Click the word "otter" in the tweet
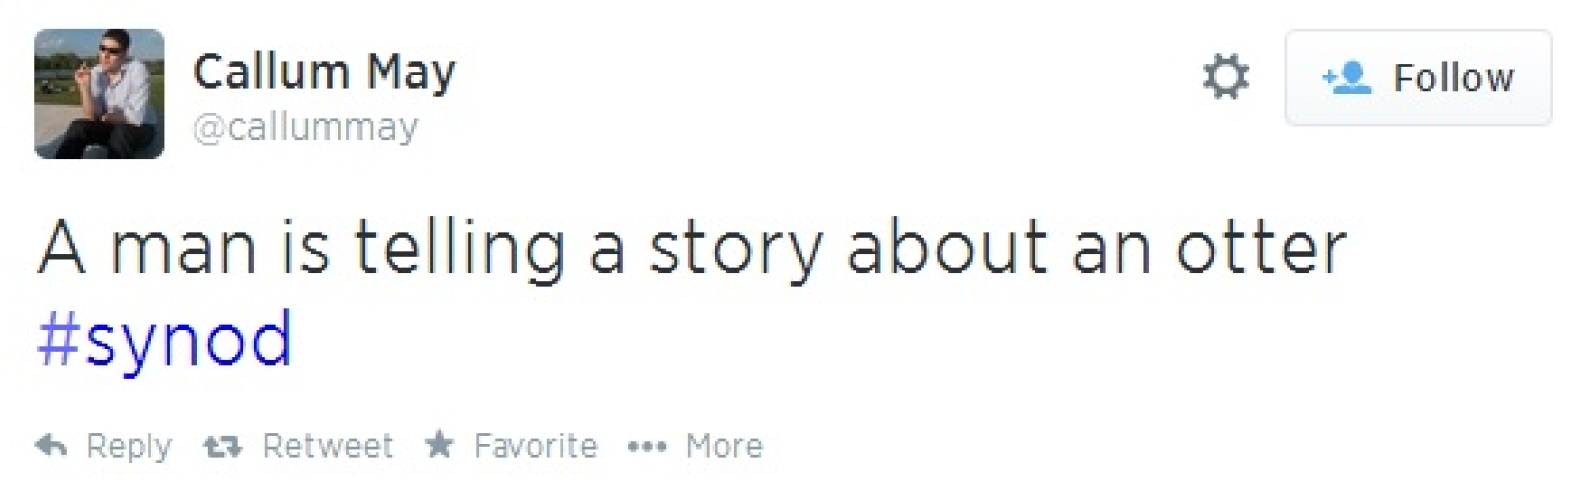Image resolution: width=1572 pixels, height=482 pixels. click(x=1260, y=247)
